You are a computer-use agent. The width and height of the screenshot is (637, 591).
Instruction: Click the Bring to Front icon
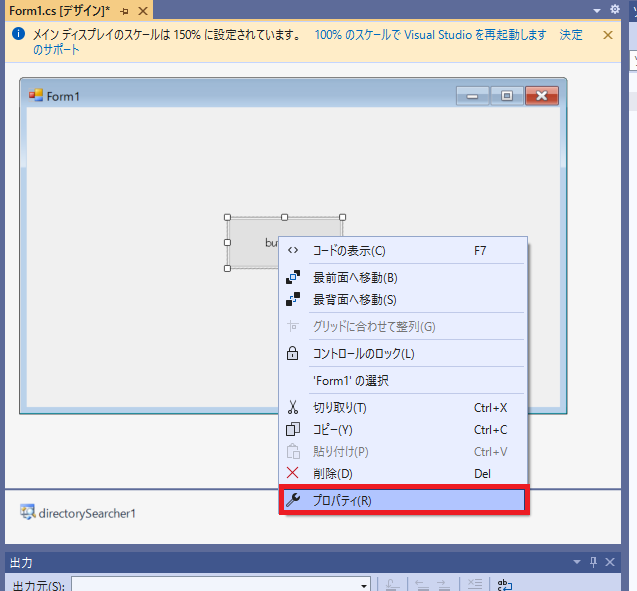[293, 277]
